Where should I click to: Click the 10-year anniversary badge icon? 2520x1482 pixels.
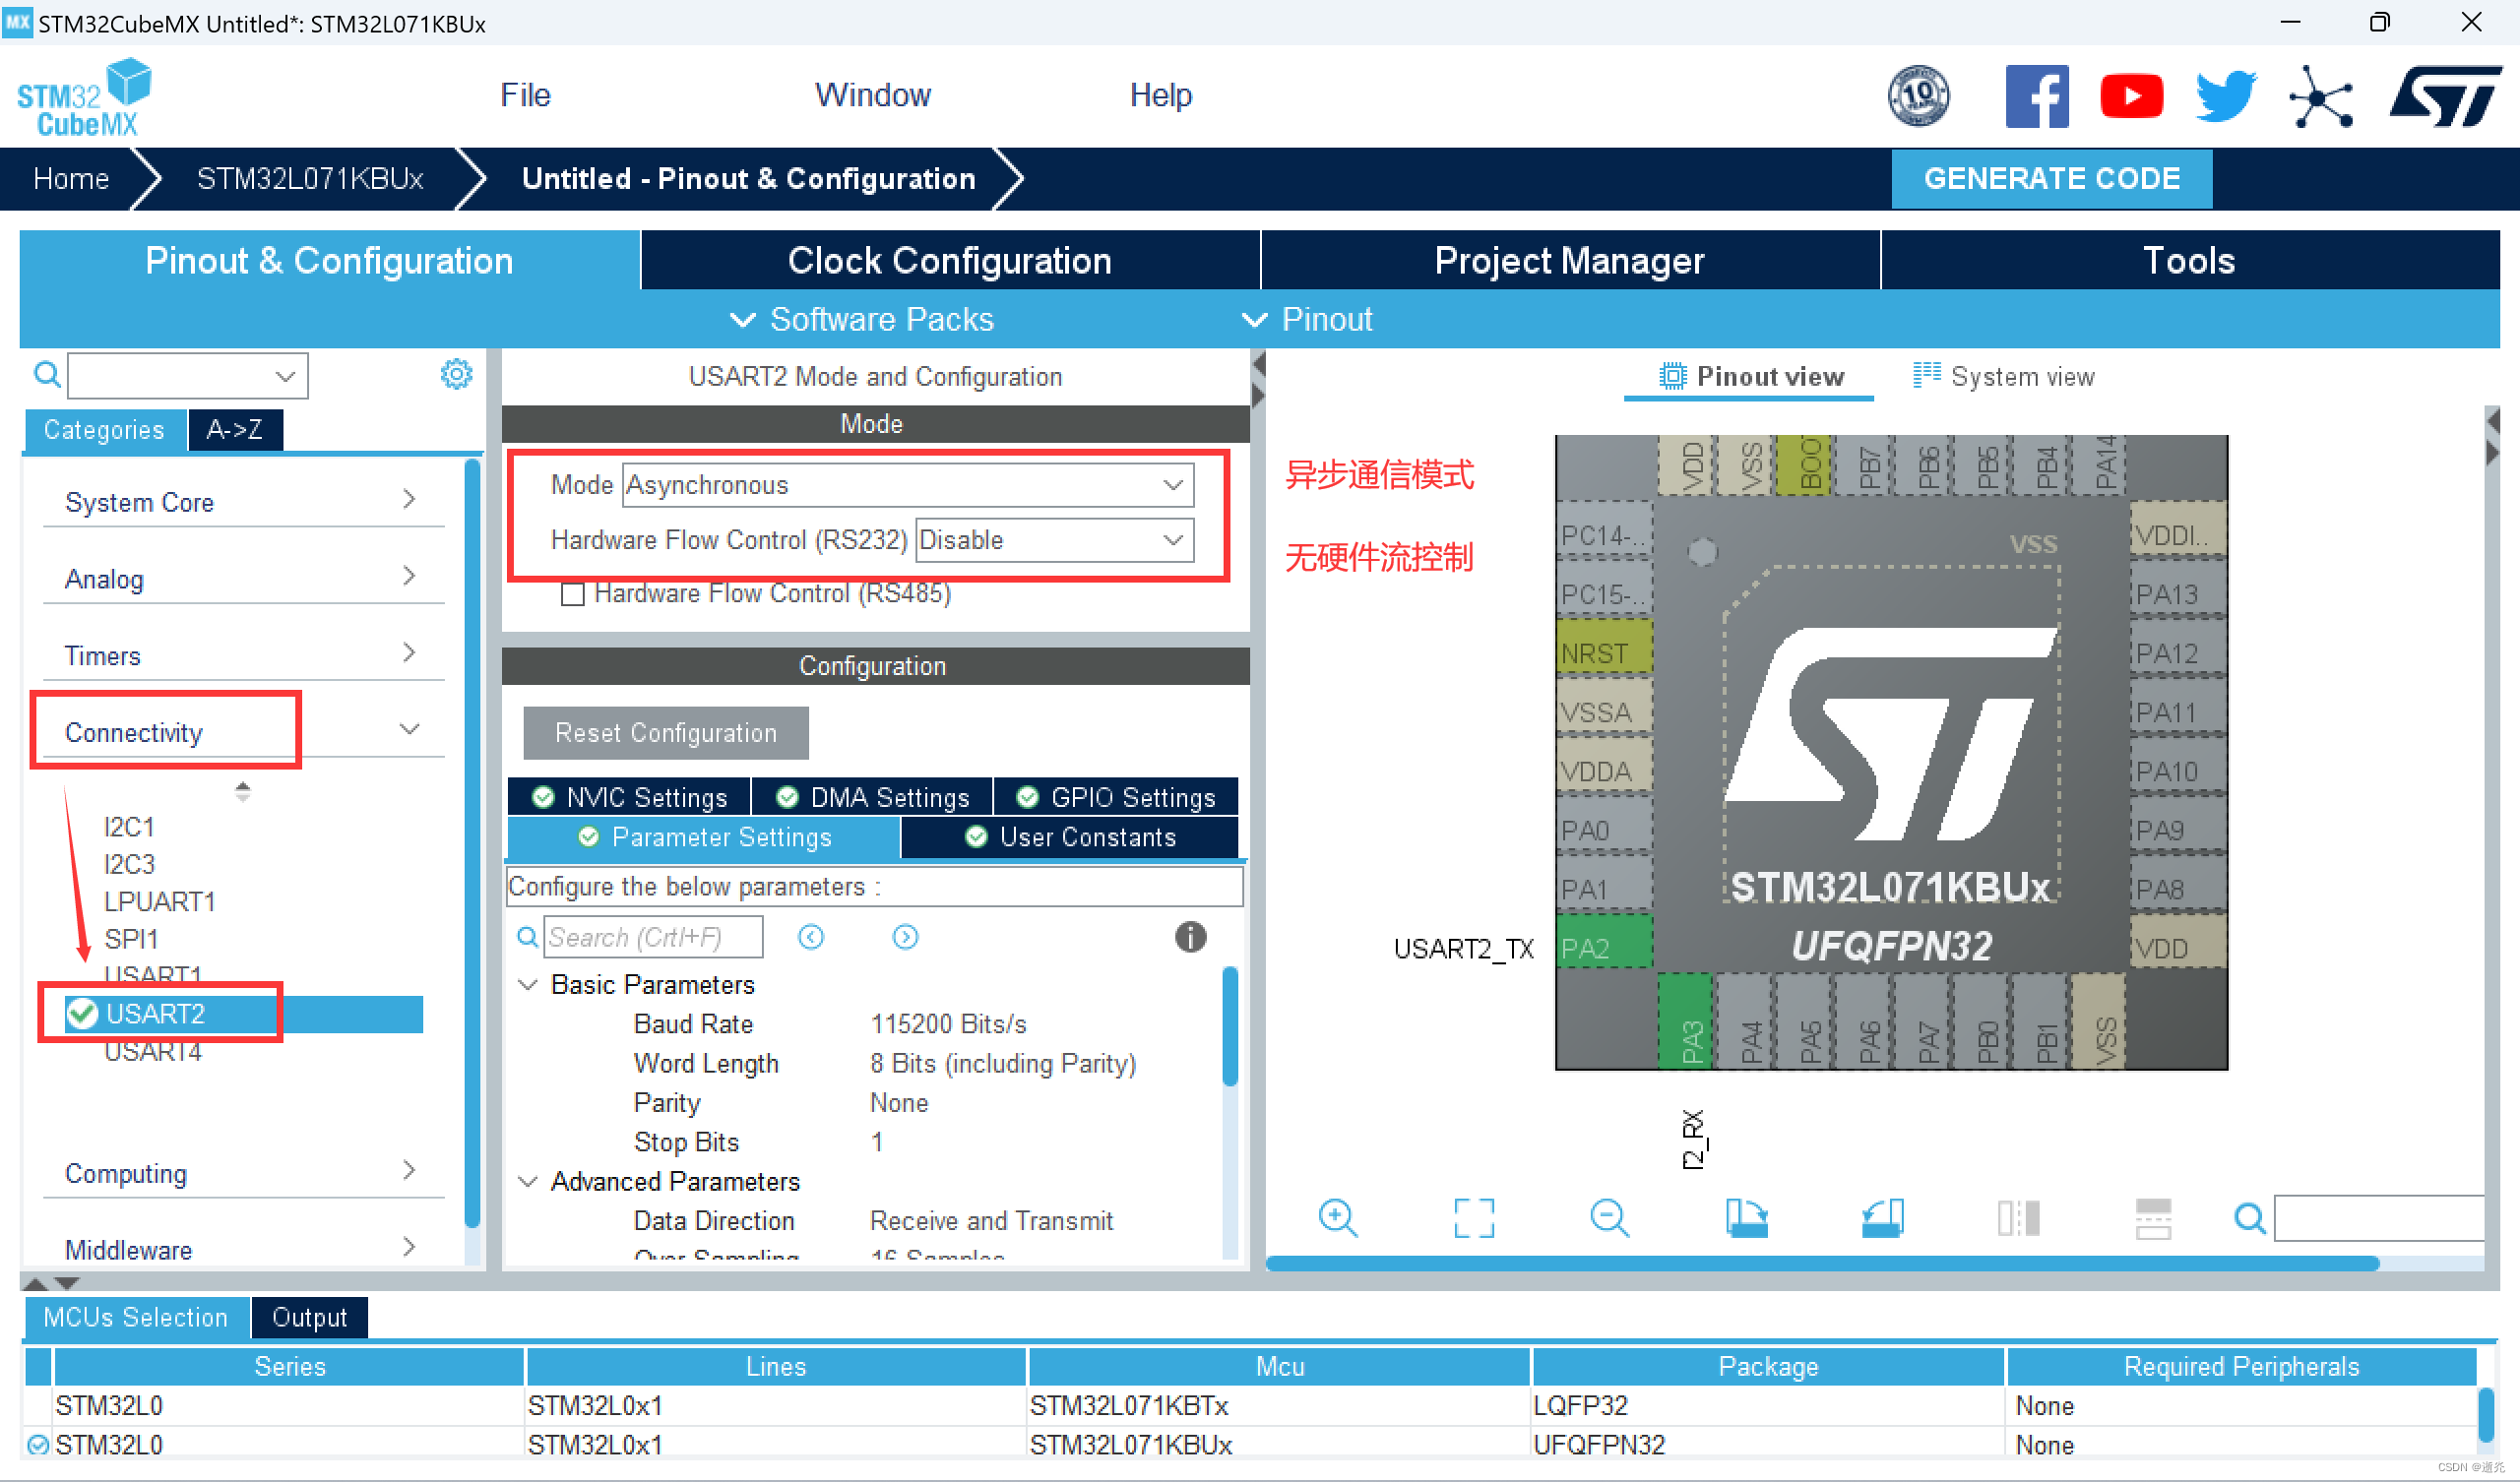click(1917, 96)
